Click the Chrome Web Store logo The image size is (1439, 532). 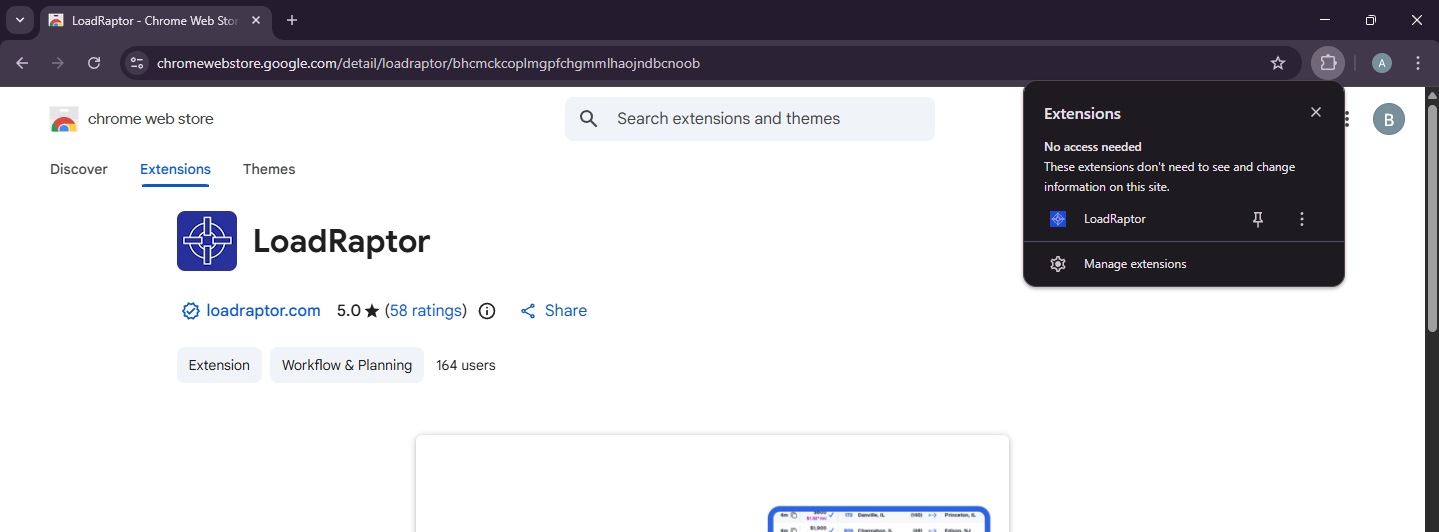64,119
